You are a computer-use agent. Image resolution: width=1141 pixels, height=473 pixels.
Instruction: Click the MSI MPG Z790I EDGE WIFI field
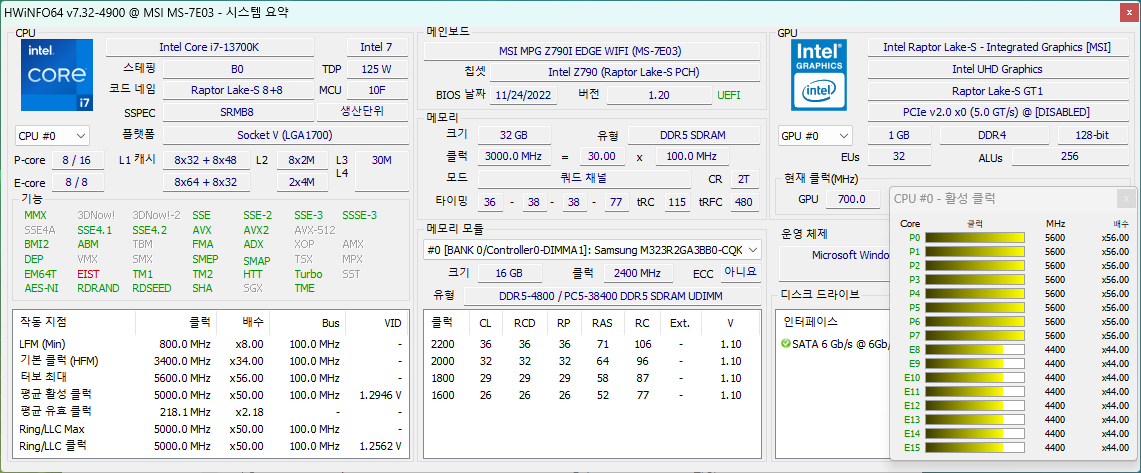[591, 51]
